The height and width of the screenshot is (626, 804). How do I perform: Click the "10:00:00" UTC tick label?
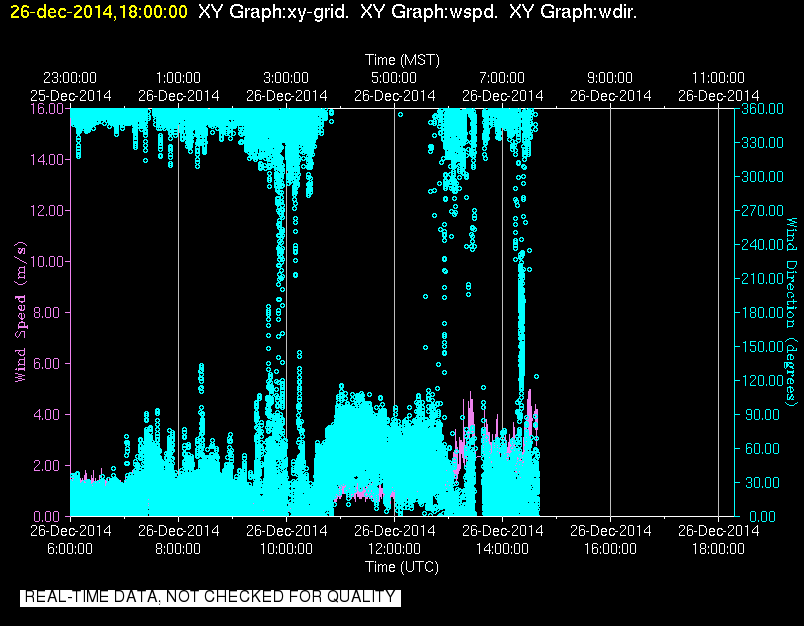[x=286, y=549]
